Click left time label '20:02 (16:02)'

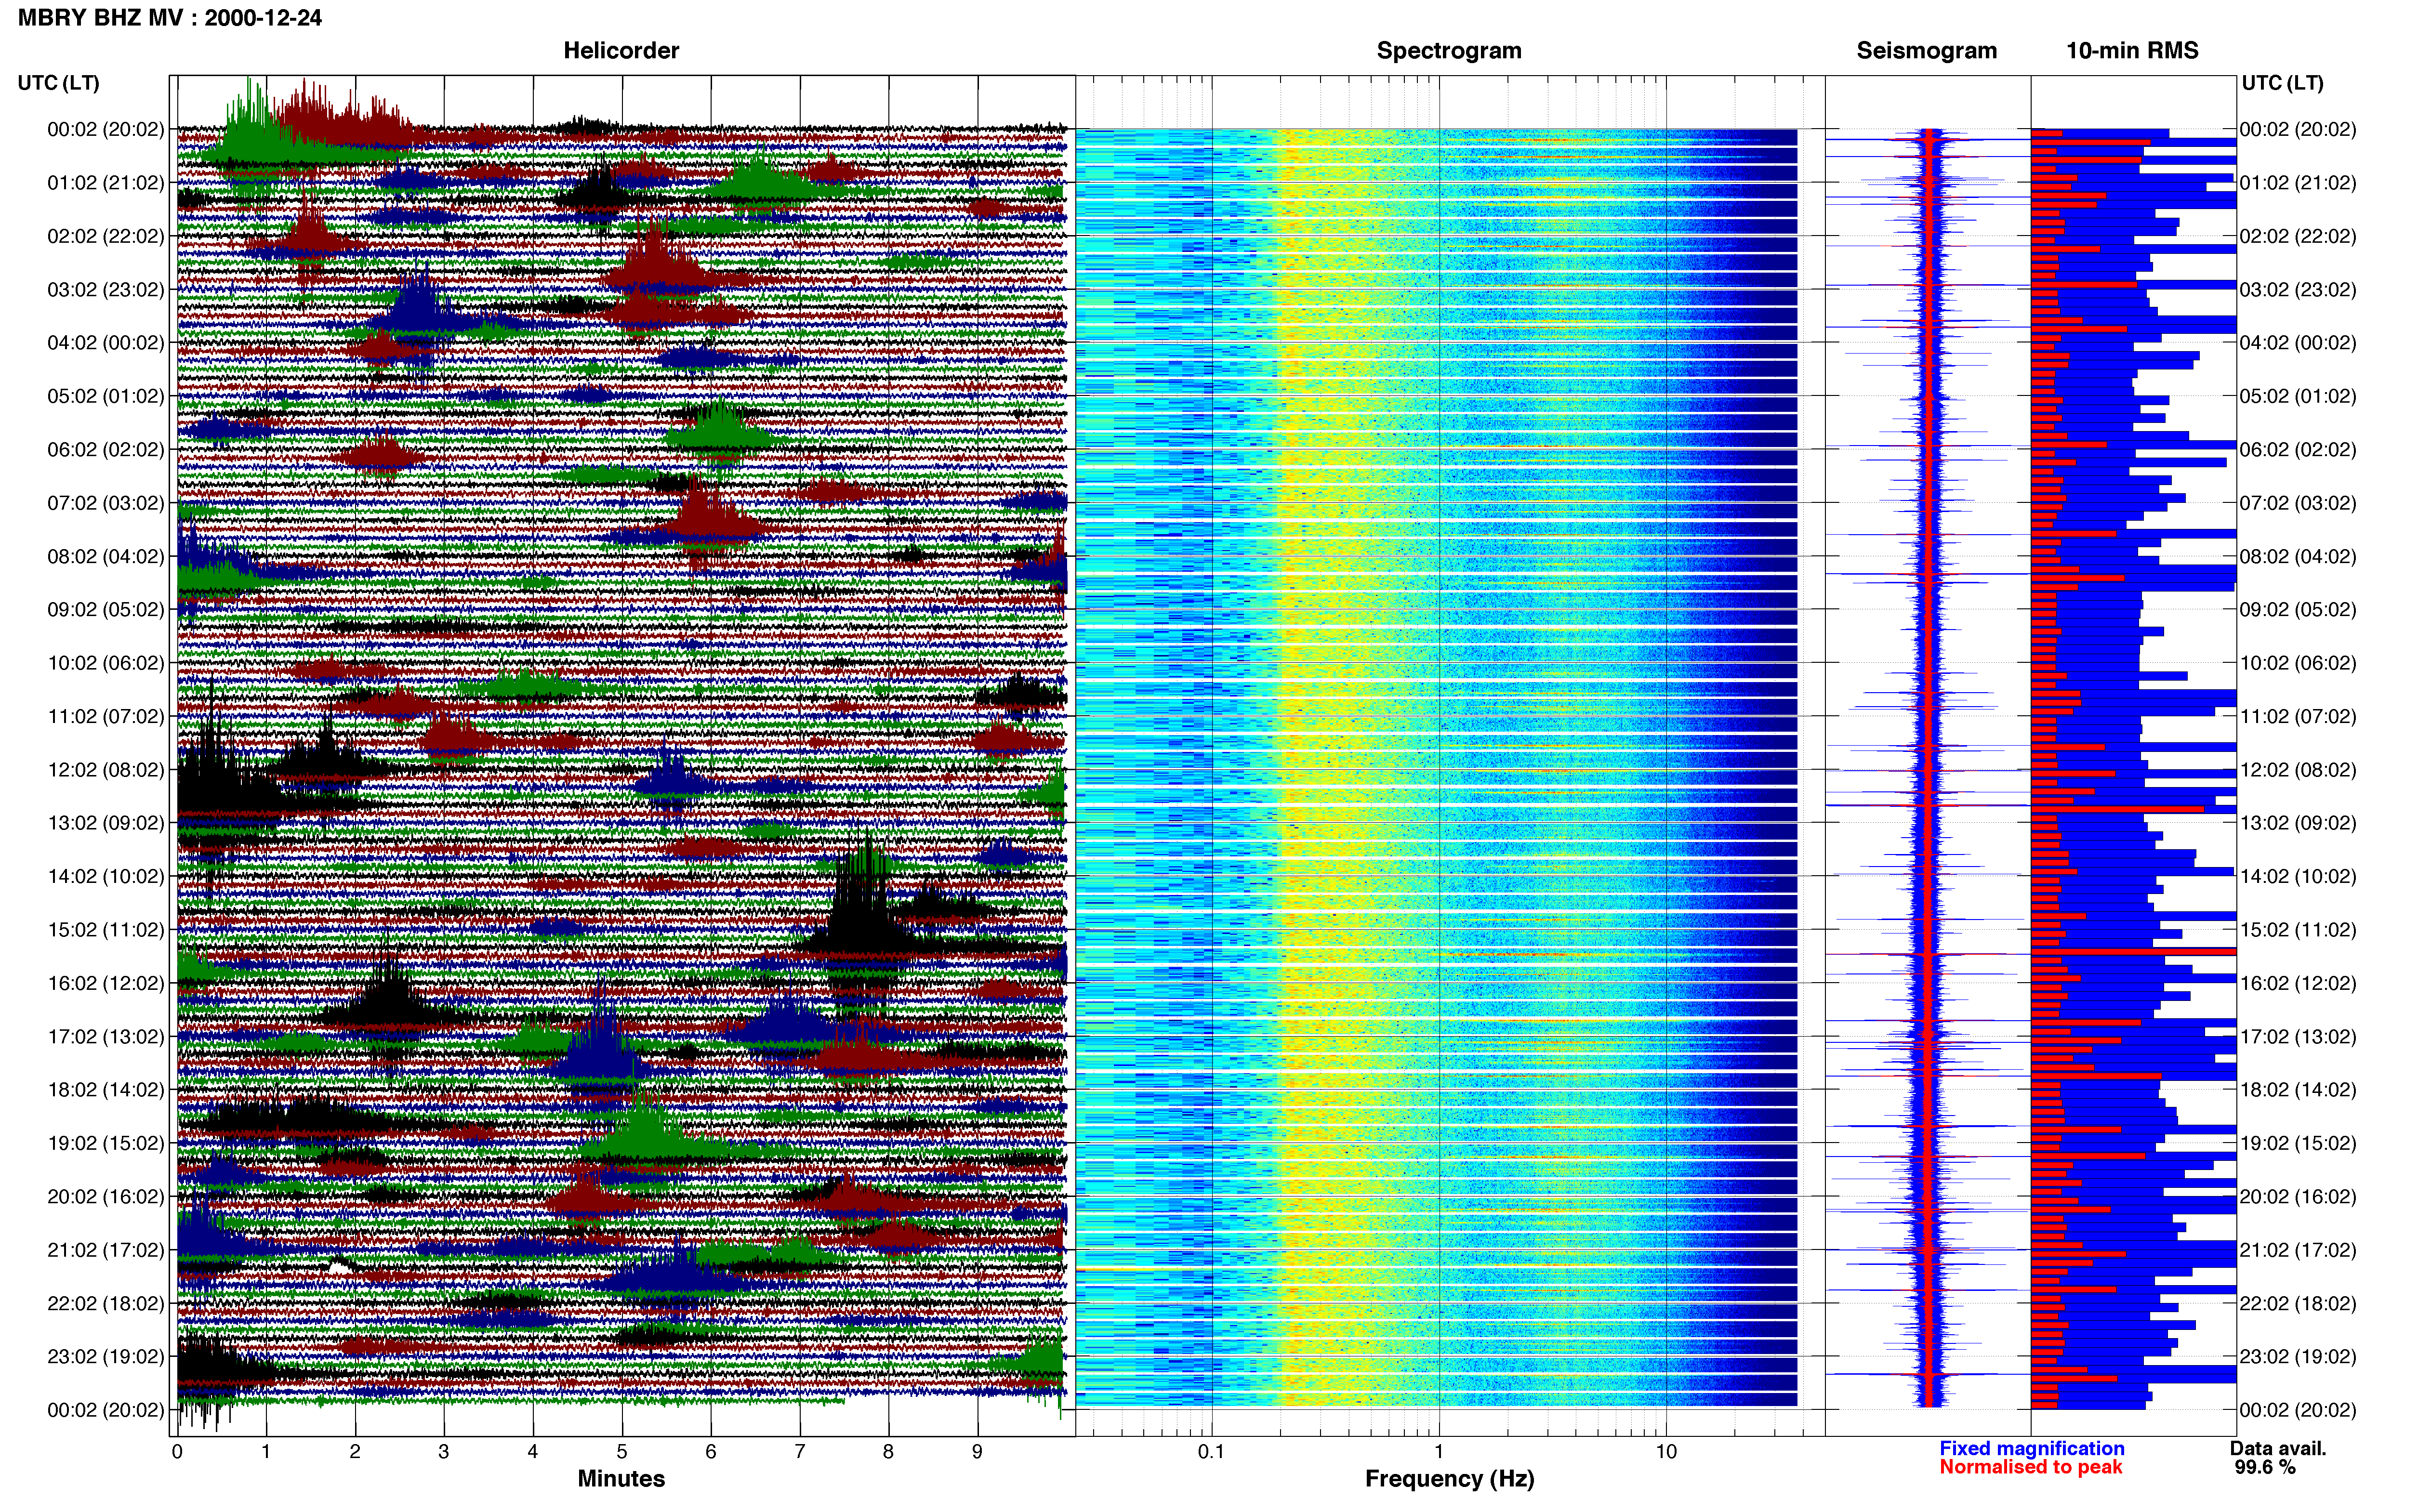[x=106, y=1197]
